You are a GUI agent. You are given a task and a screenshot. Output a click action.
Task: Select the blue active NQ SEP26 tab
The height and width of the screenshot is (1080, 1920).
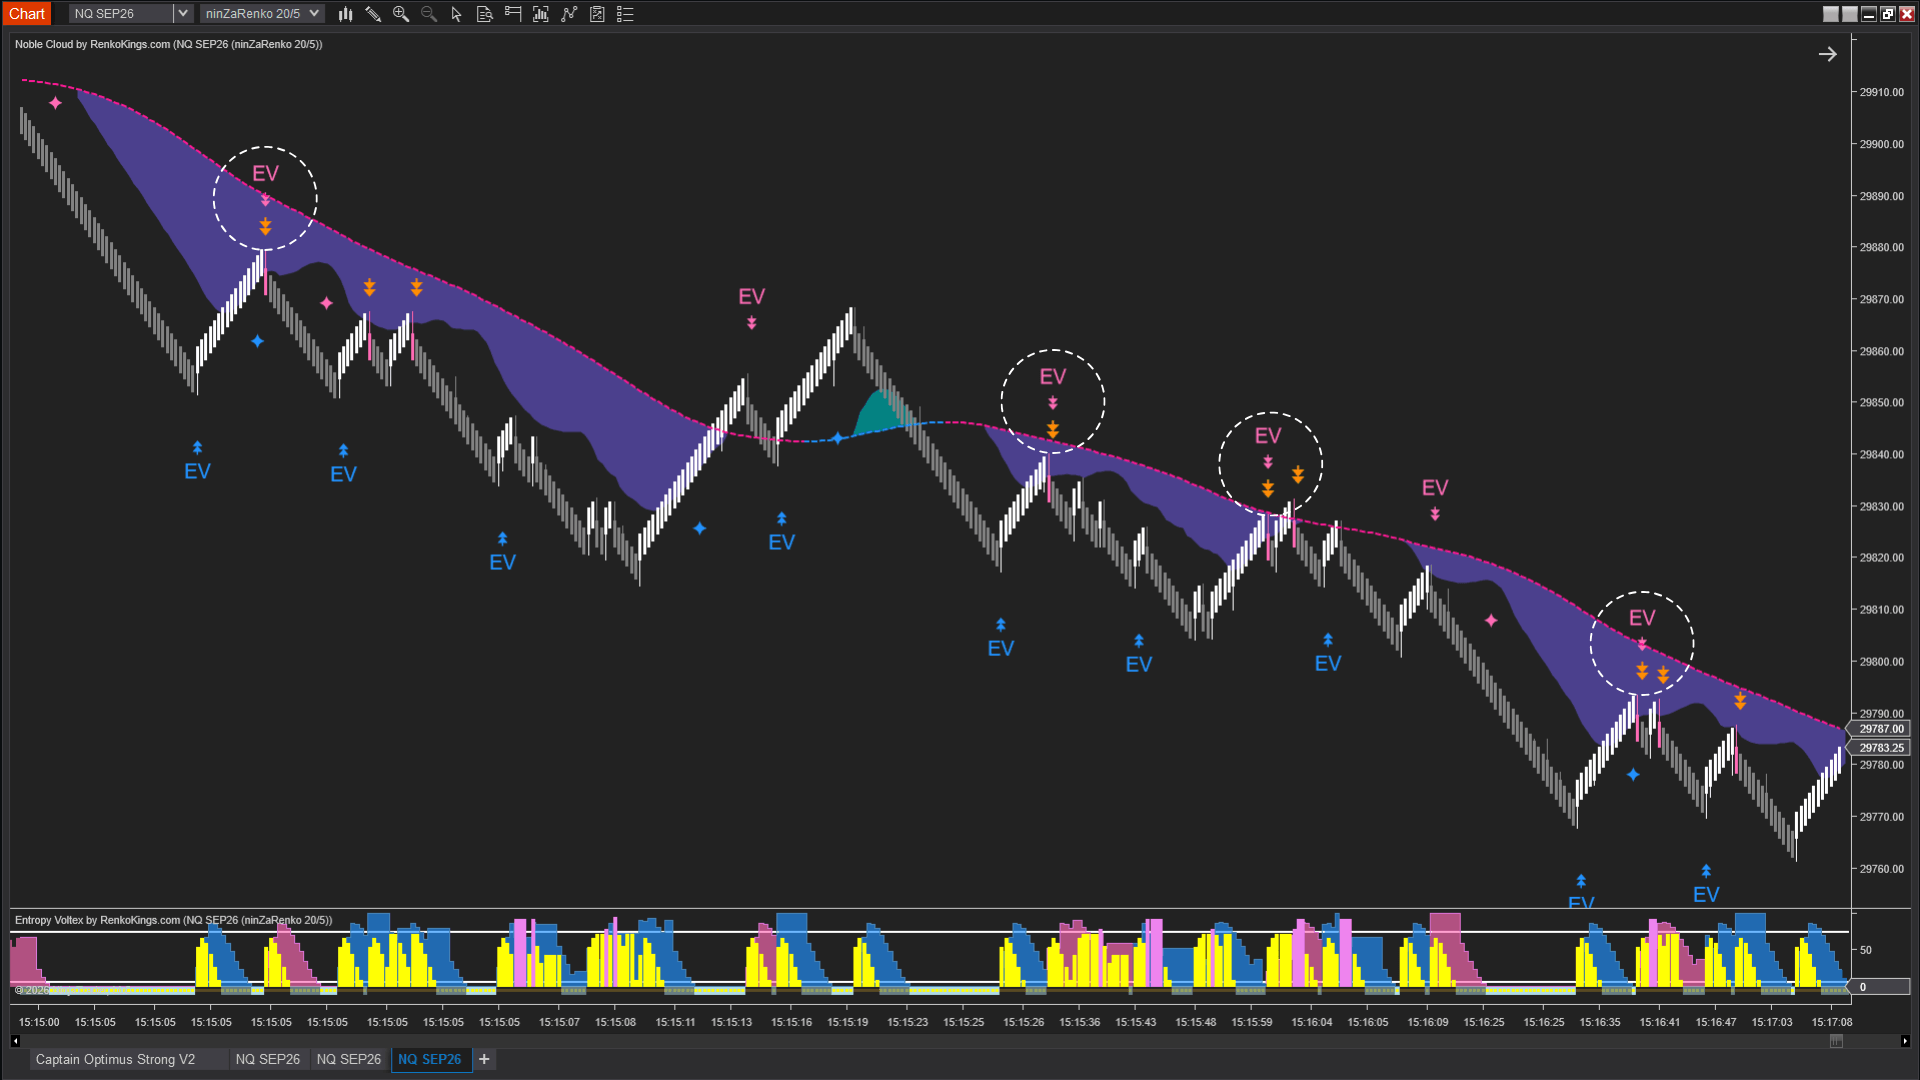(430, 1059)
